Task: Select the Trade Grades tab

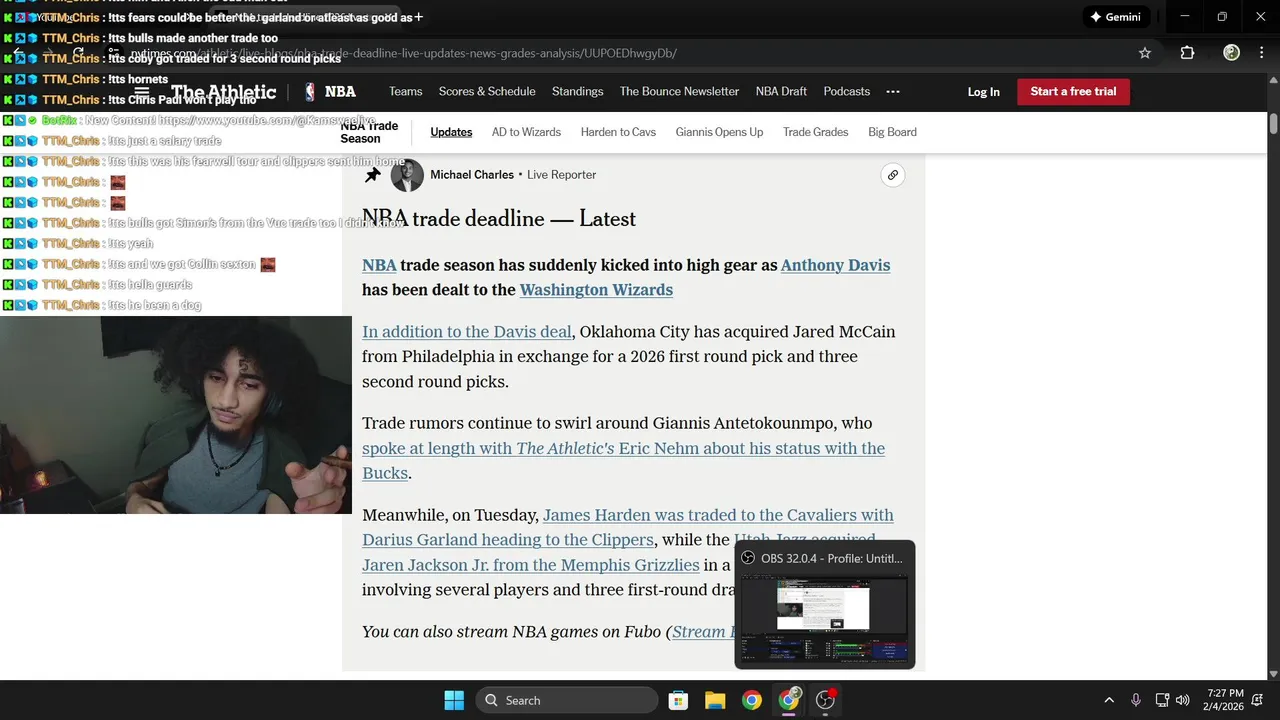Action: pos(815,132)
